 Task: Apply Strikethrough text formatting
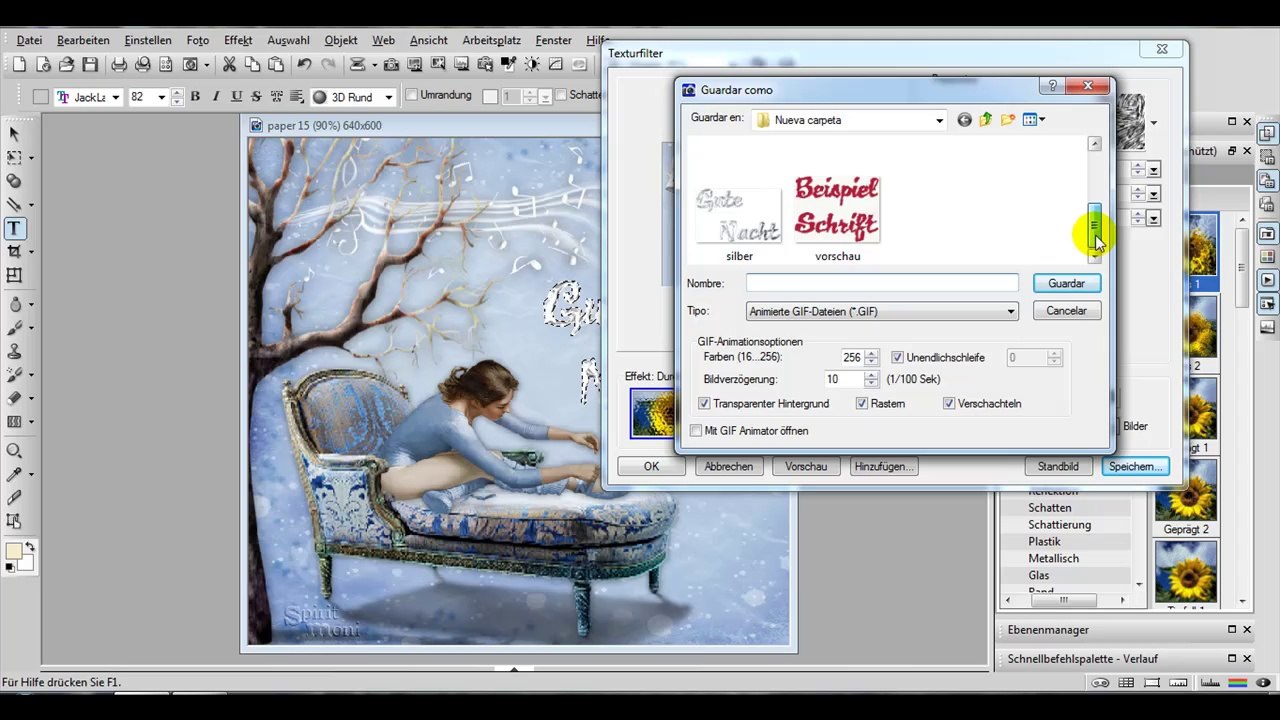[257, 97]
